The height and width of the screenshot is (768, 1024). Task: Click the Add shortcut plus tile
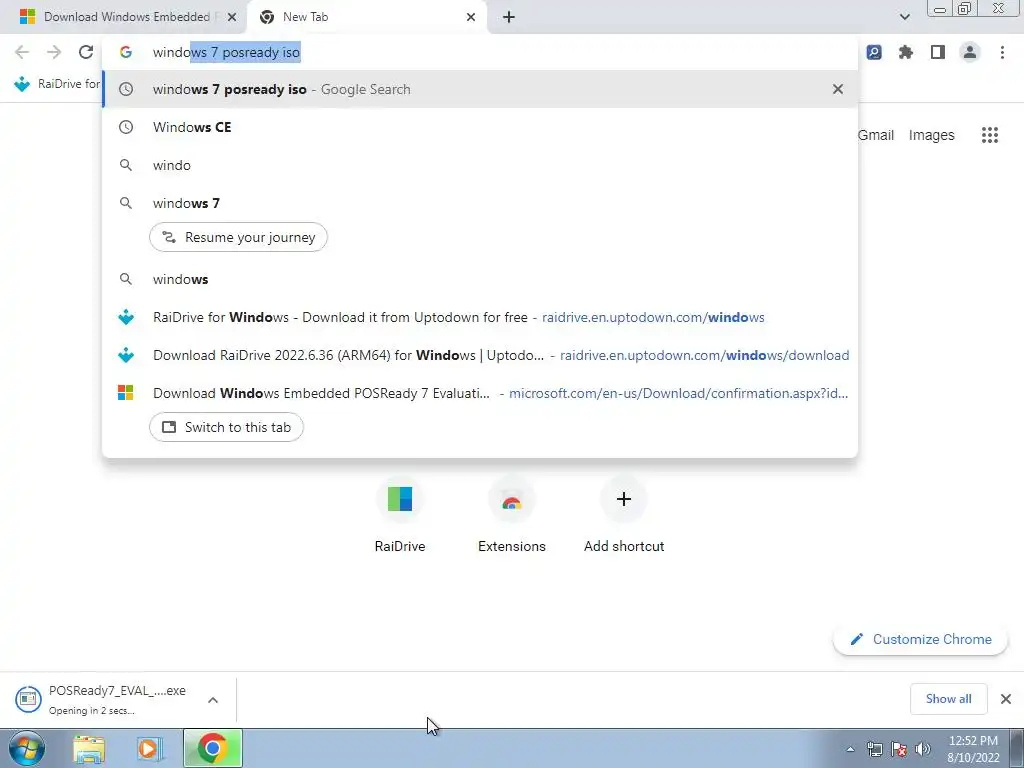coord(624,516)
